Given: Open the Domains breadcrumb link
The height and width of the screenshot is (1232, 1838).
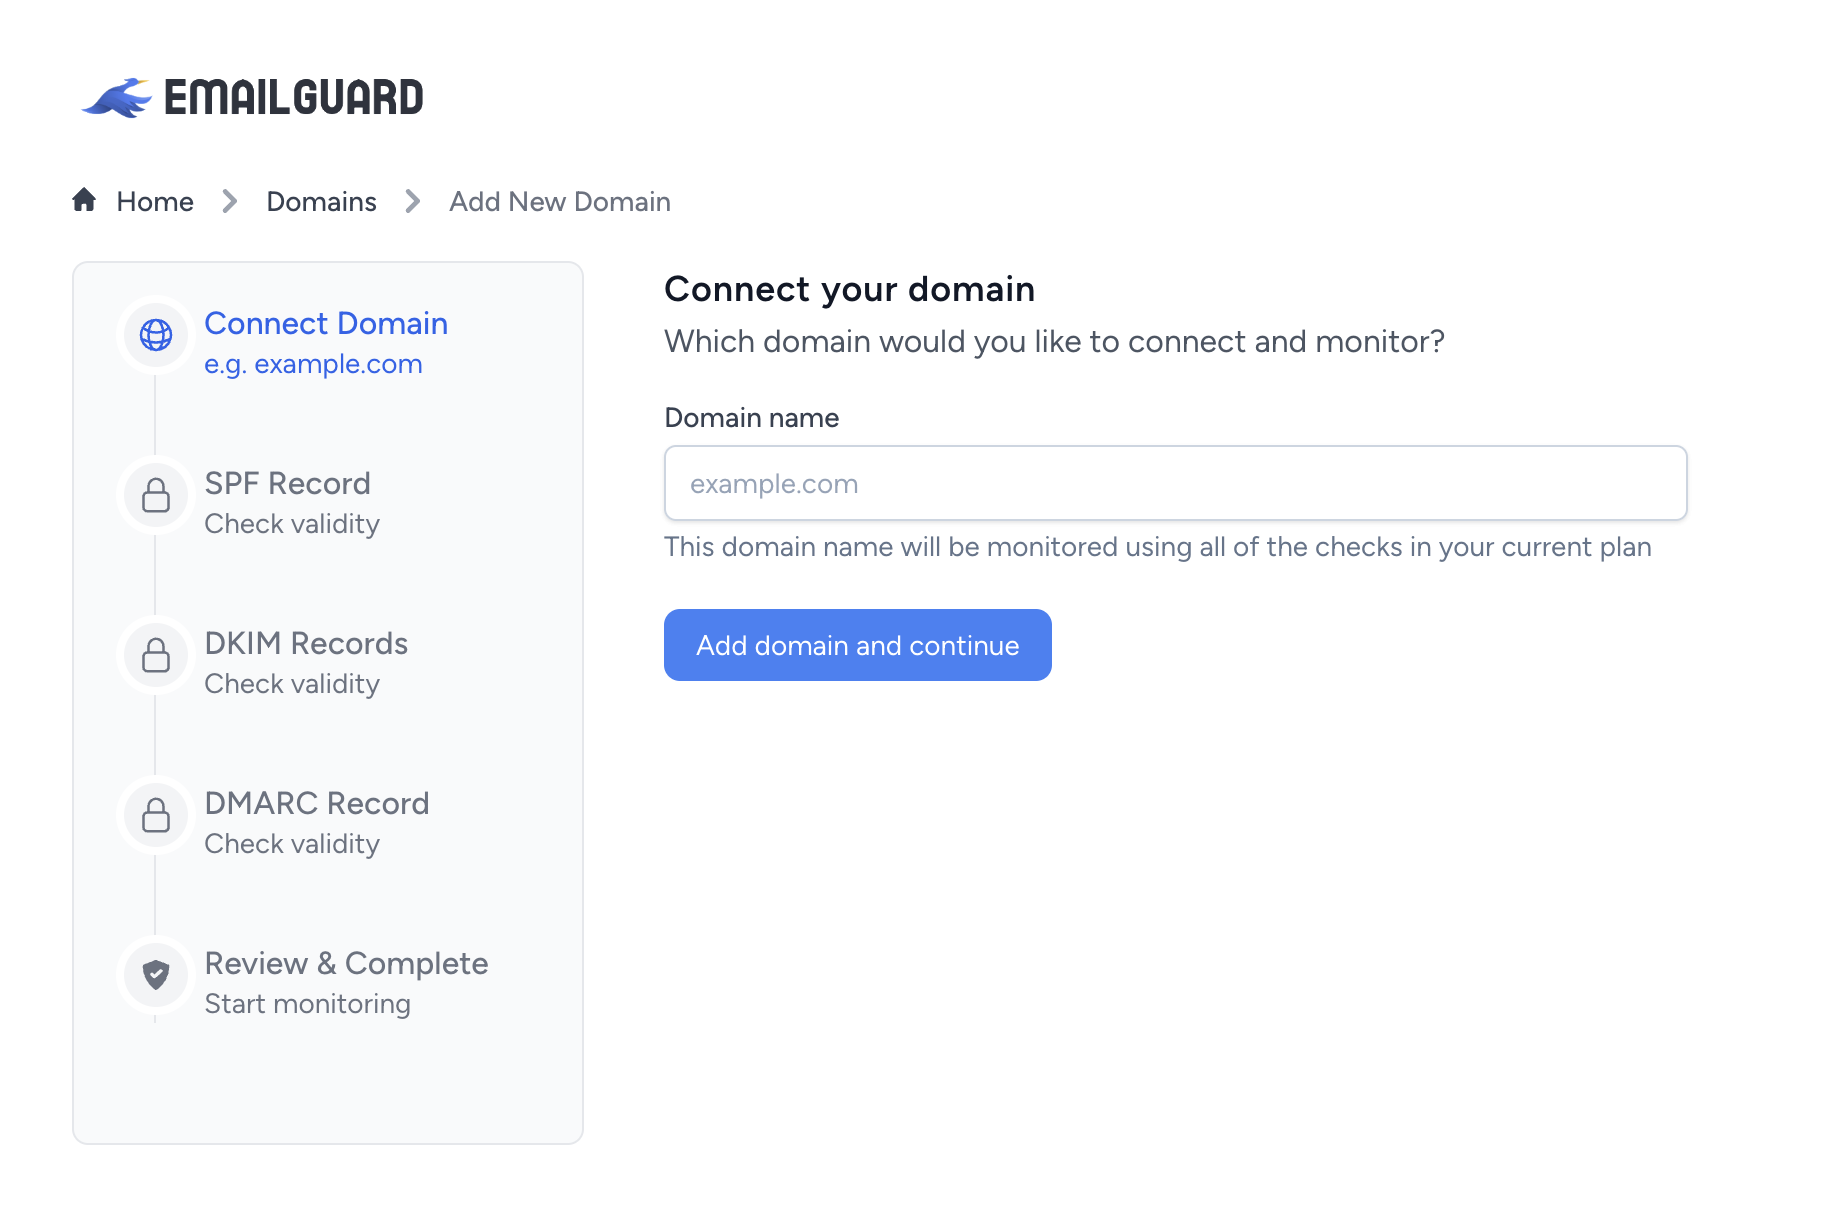Looking at the screenshot, I should [x=321, y=202].
